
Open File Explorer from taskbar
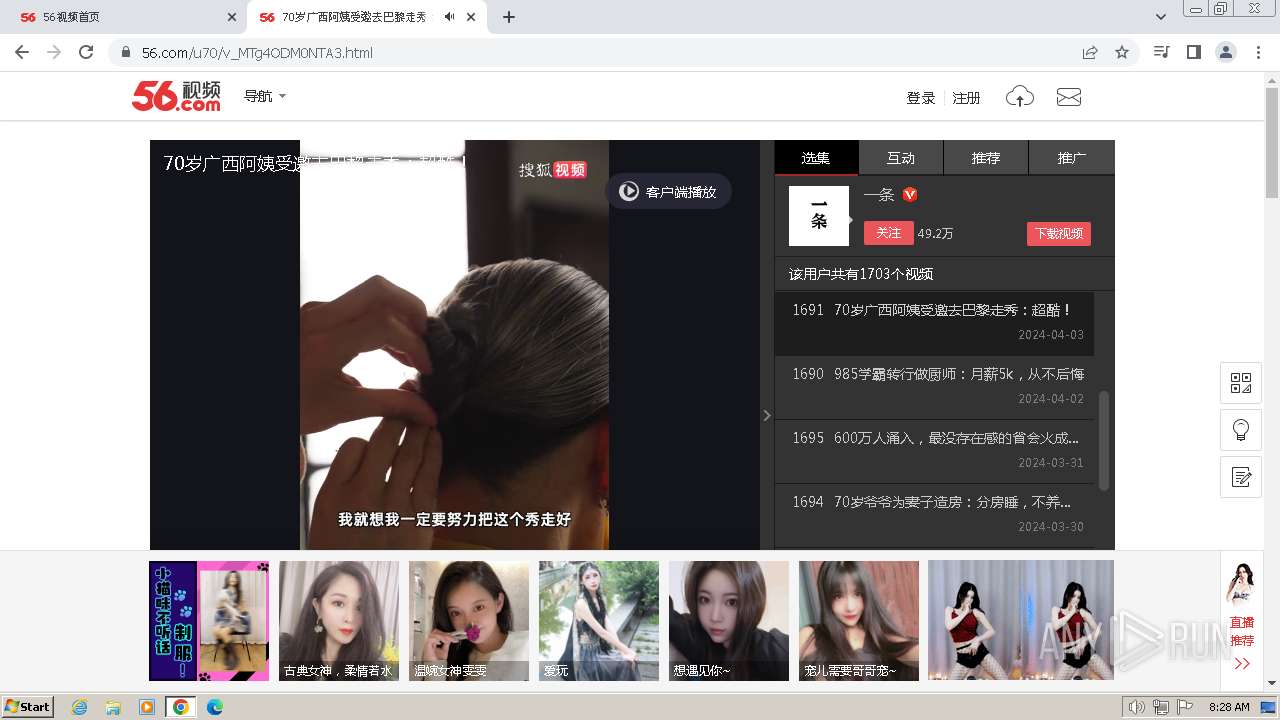coord(113,707)
